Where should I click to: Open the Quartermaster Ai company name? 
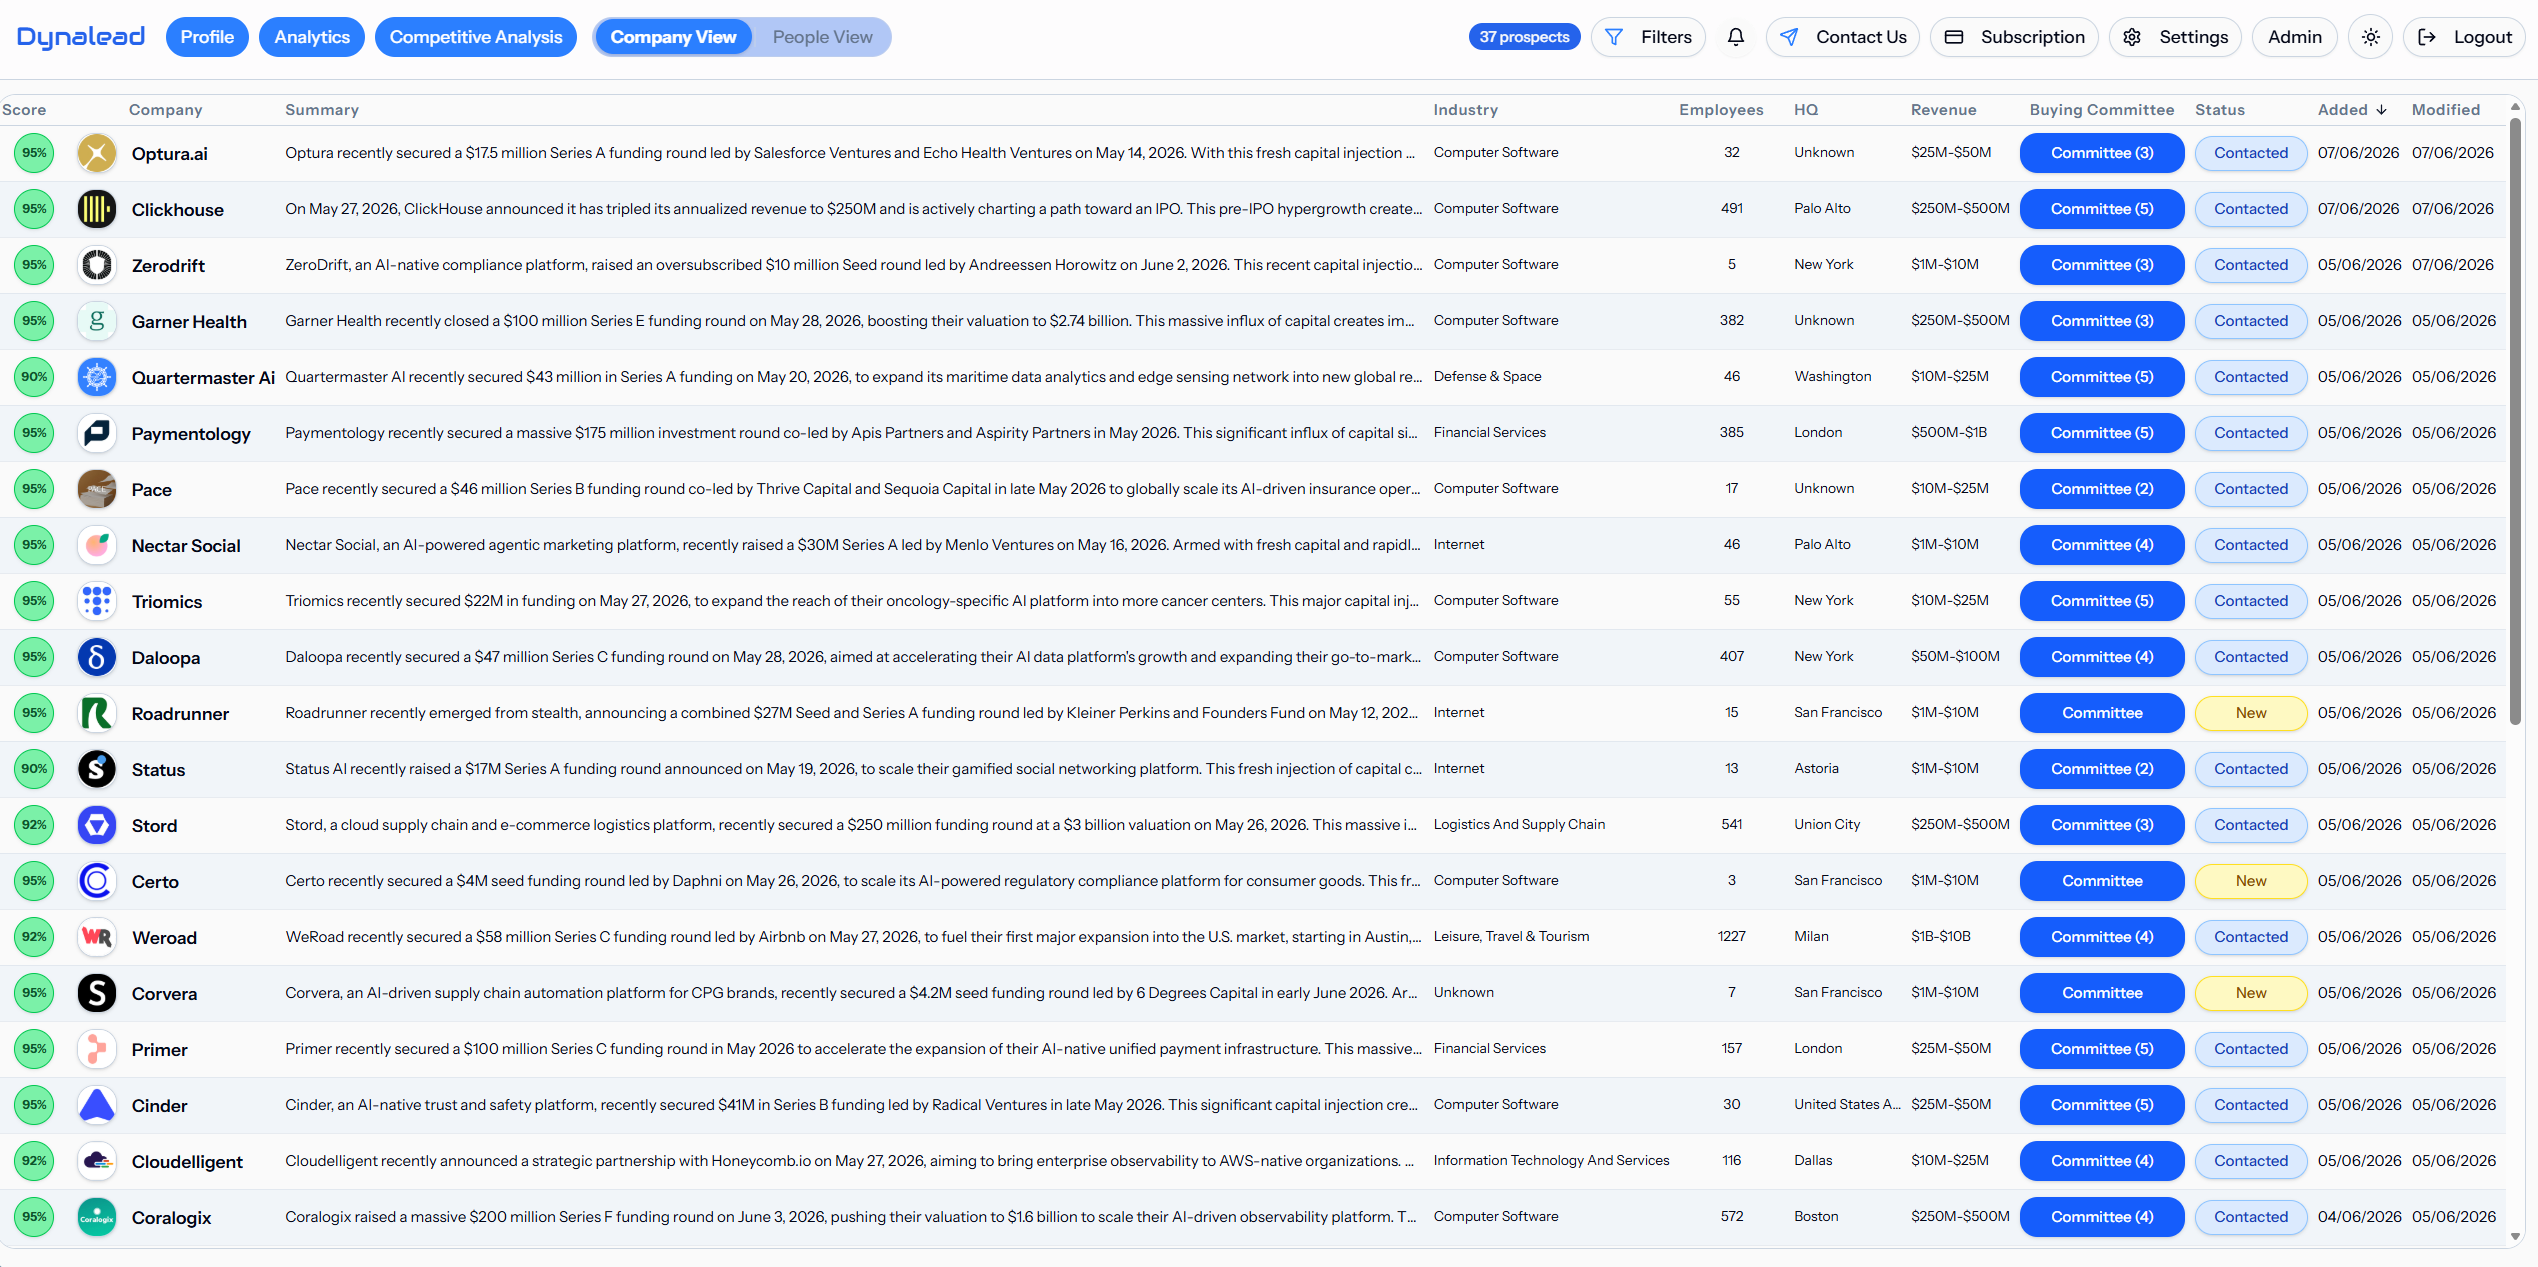(203, 377)
